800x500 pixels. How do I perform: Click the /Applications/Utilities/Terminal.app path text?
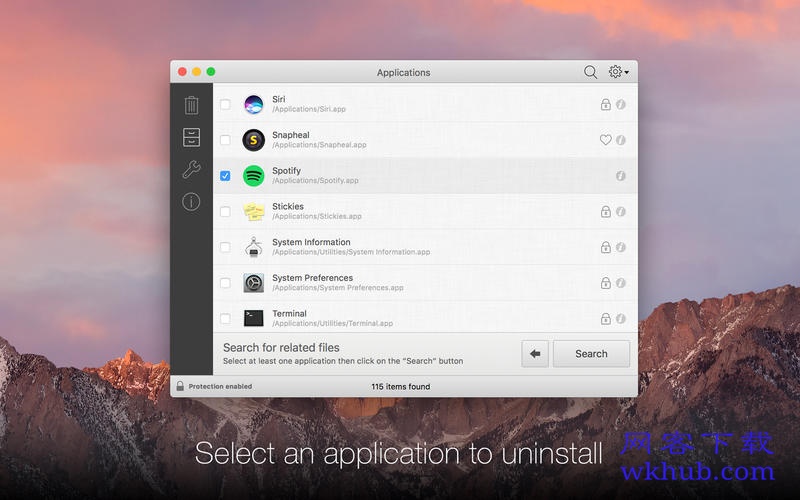(333, 323)
